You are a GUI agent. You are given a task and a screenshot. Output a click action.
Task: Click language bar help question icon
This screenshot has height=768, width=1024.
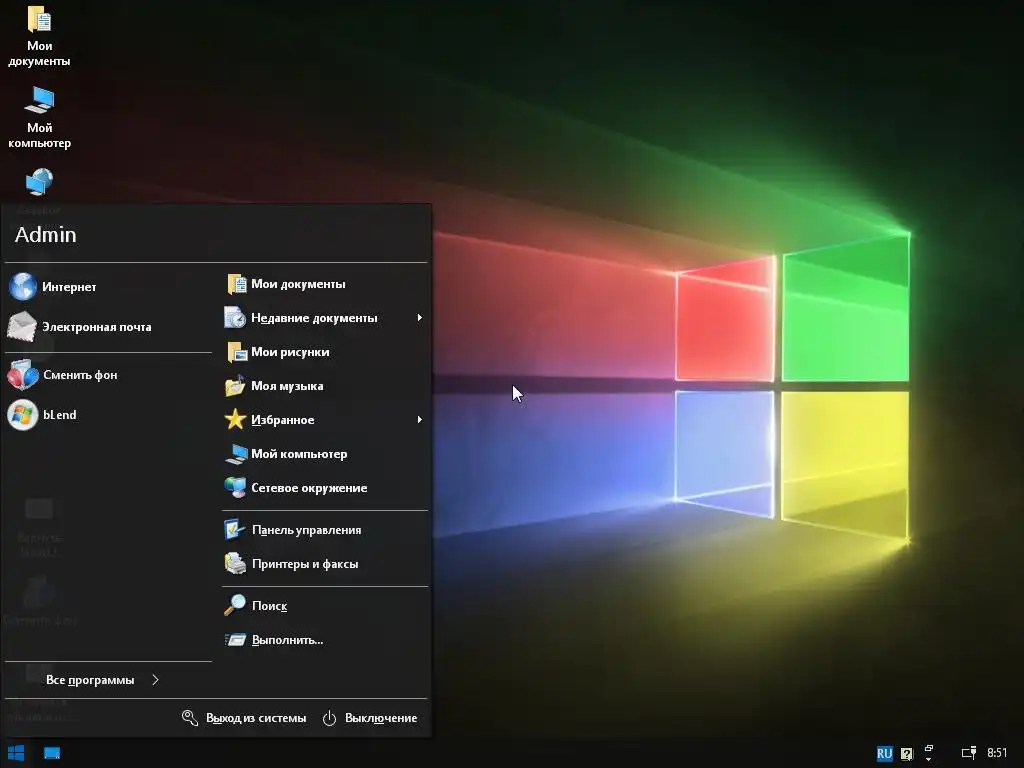pyautogui.click(x=906, y=754)
